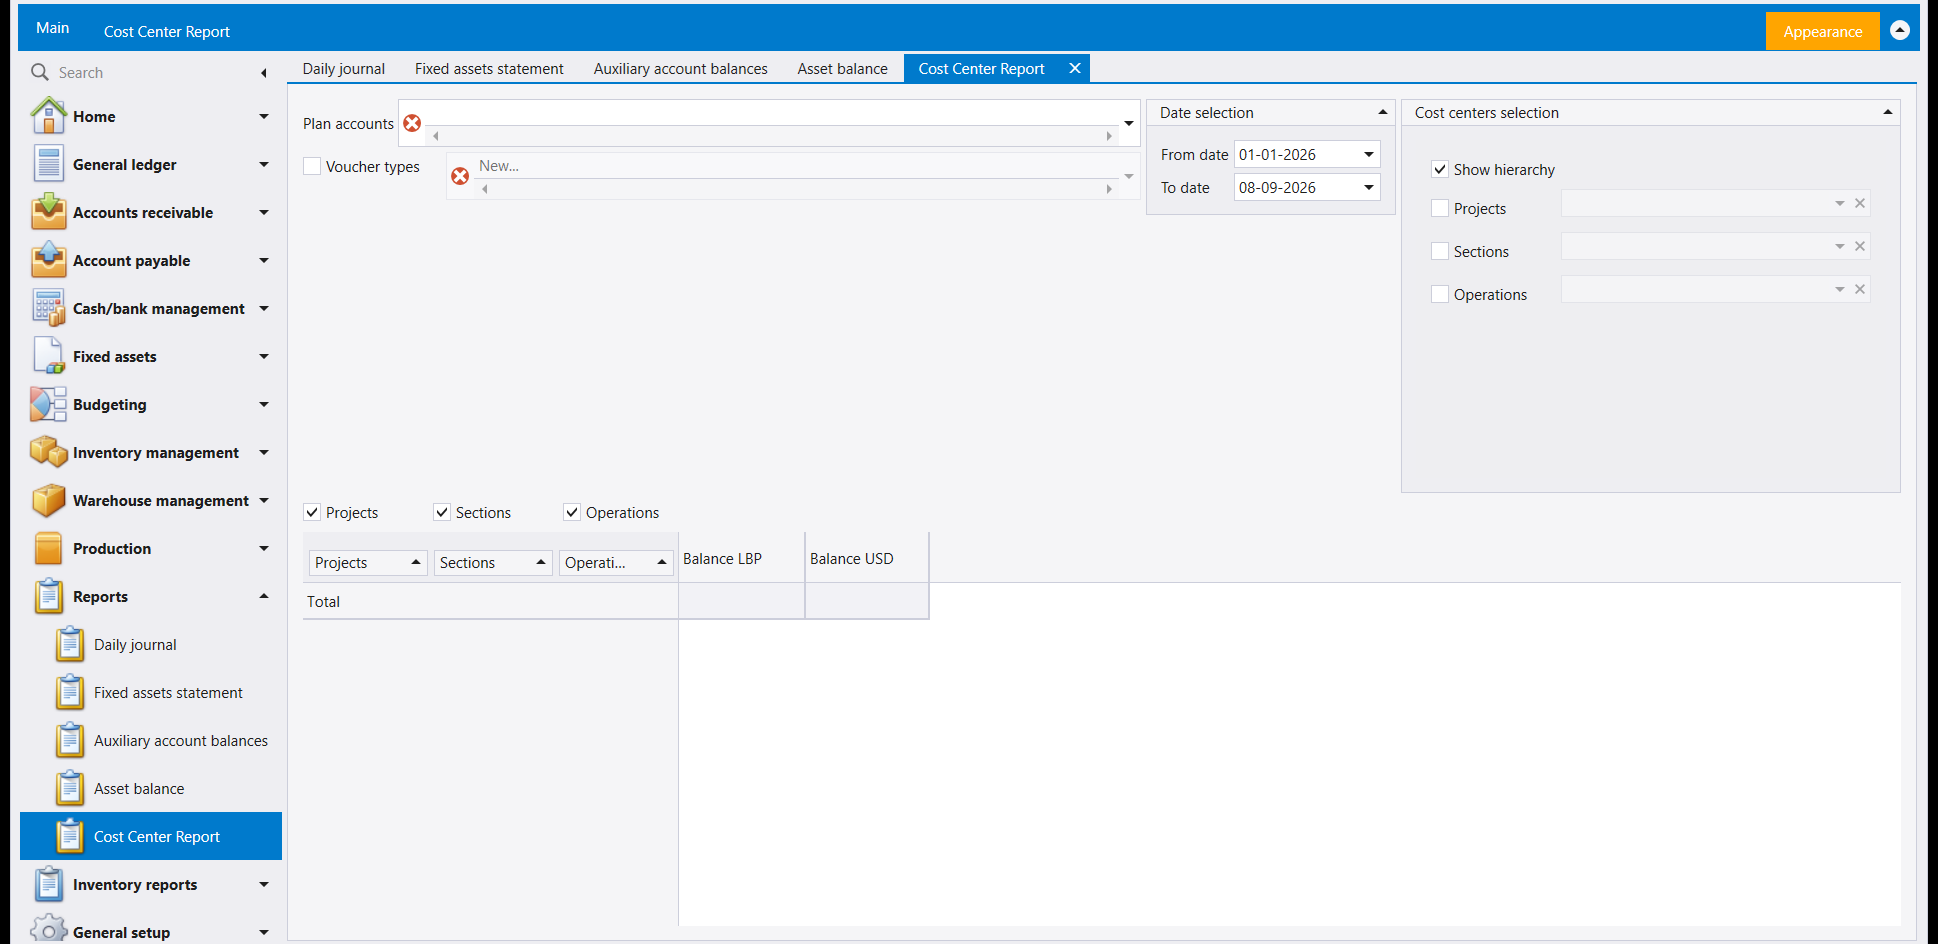Screen dimensions: 1938x944
Task: Open the Production module icon
Action: coord(48,548)
